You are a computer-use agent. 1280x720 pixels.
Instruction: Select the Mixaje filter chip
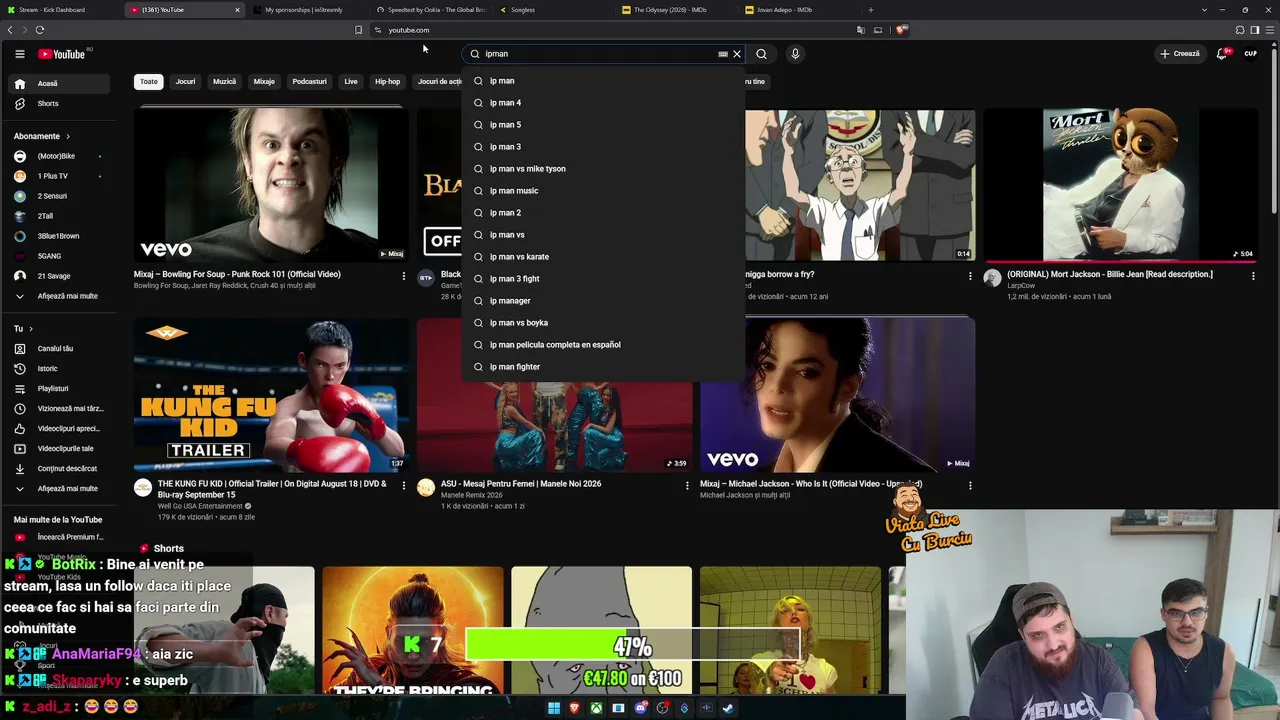click(264, 82)
